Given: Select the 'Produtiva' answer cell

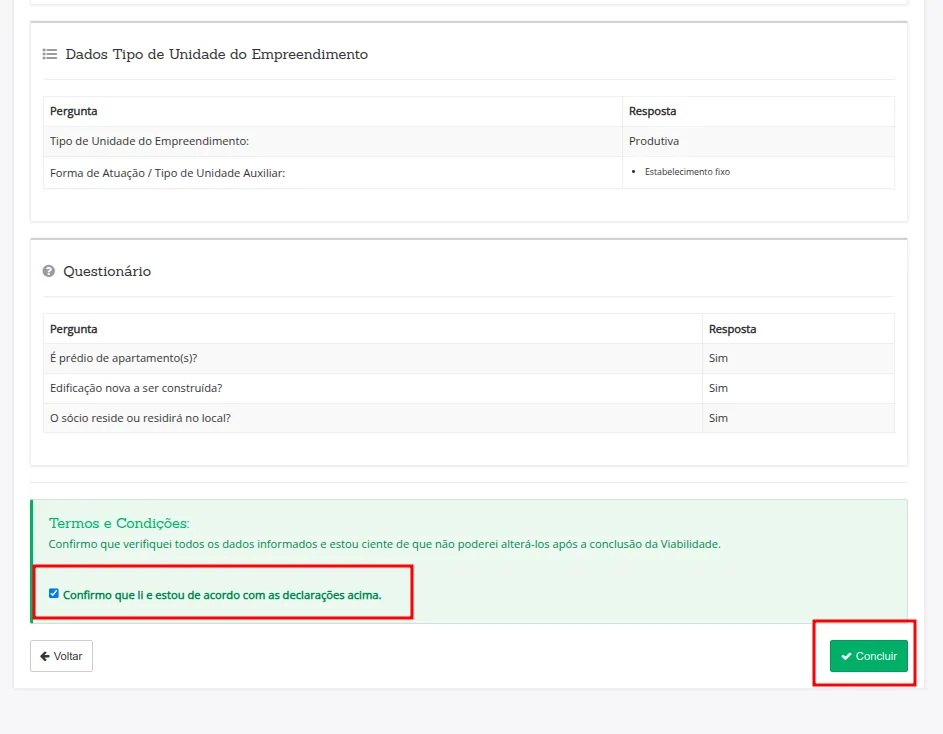Looking at the screenshot, I should click(758, 141).
